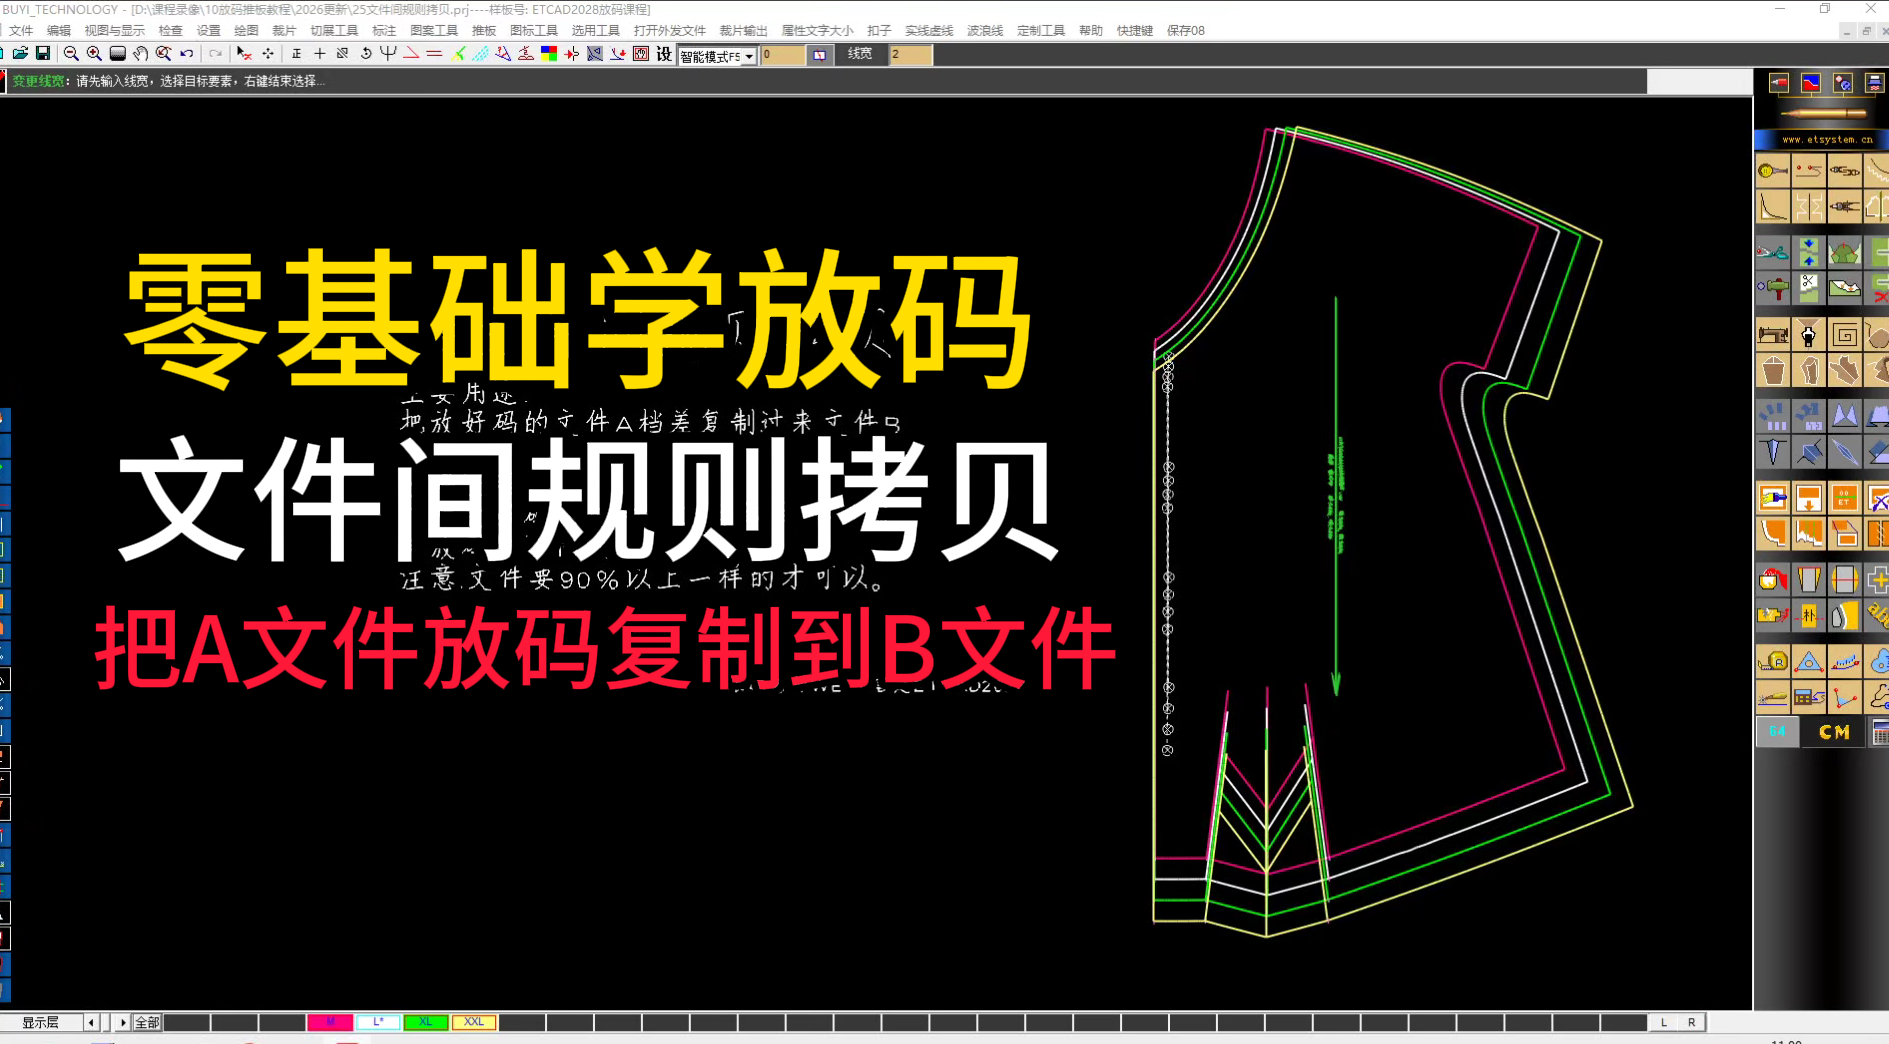Select the hammer tool in right panel
This screenshot has width=1889, height=1044.
pos(1773,289)
